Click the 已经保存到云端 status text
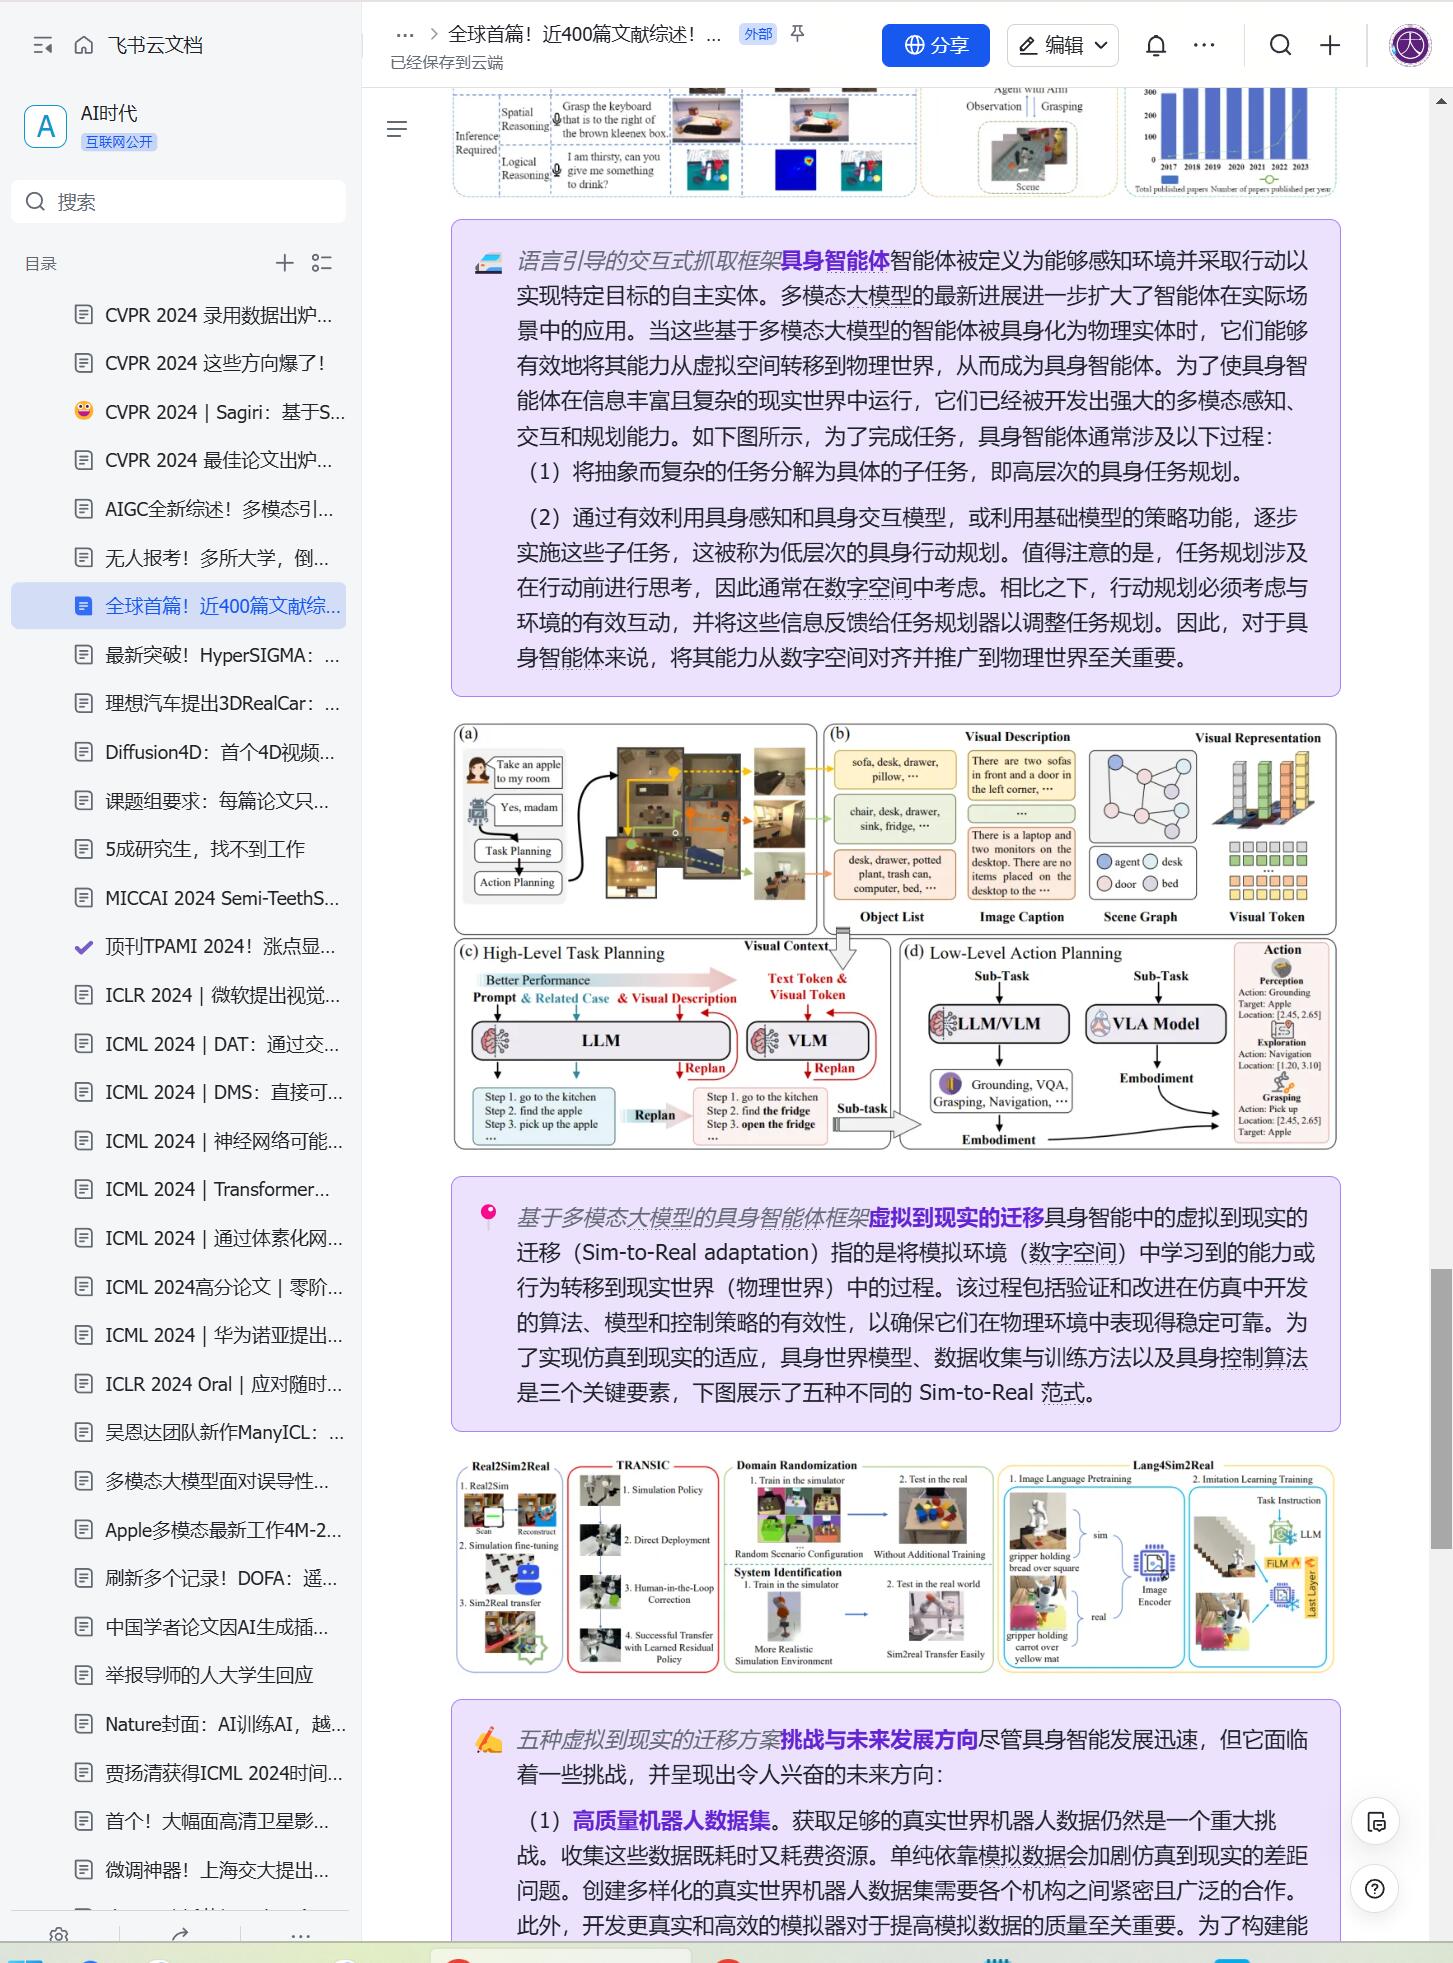Screen dimensions: 1453x1963 tap(447, 63)
